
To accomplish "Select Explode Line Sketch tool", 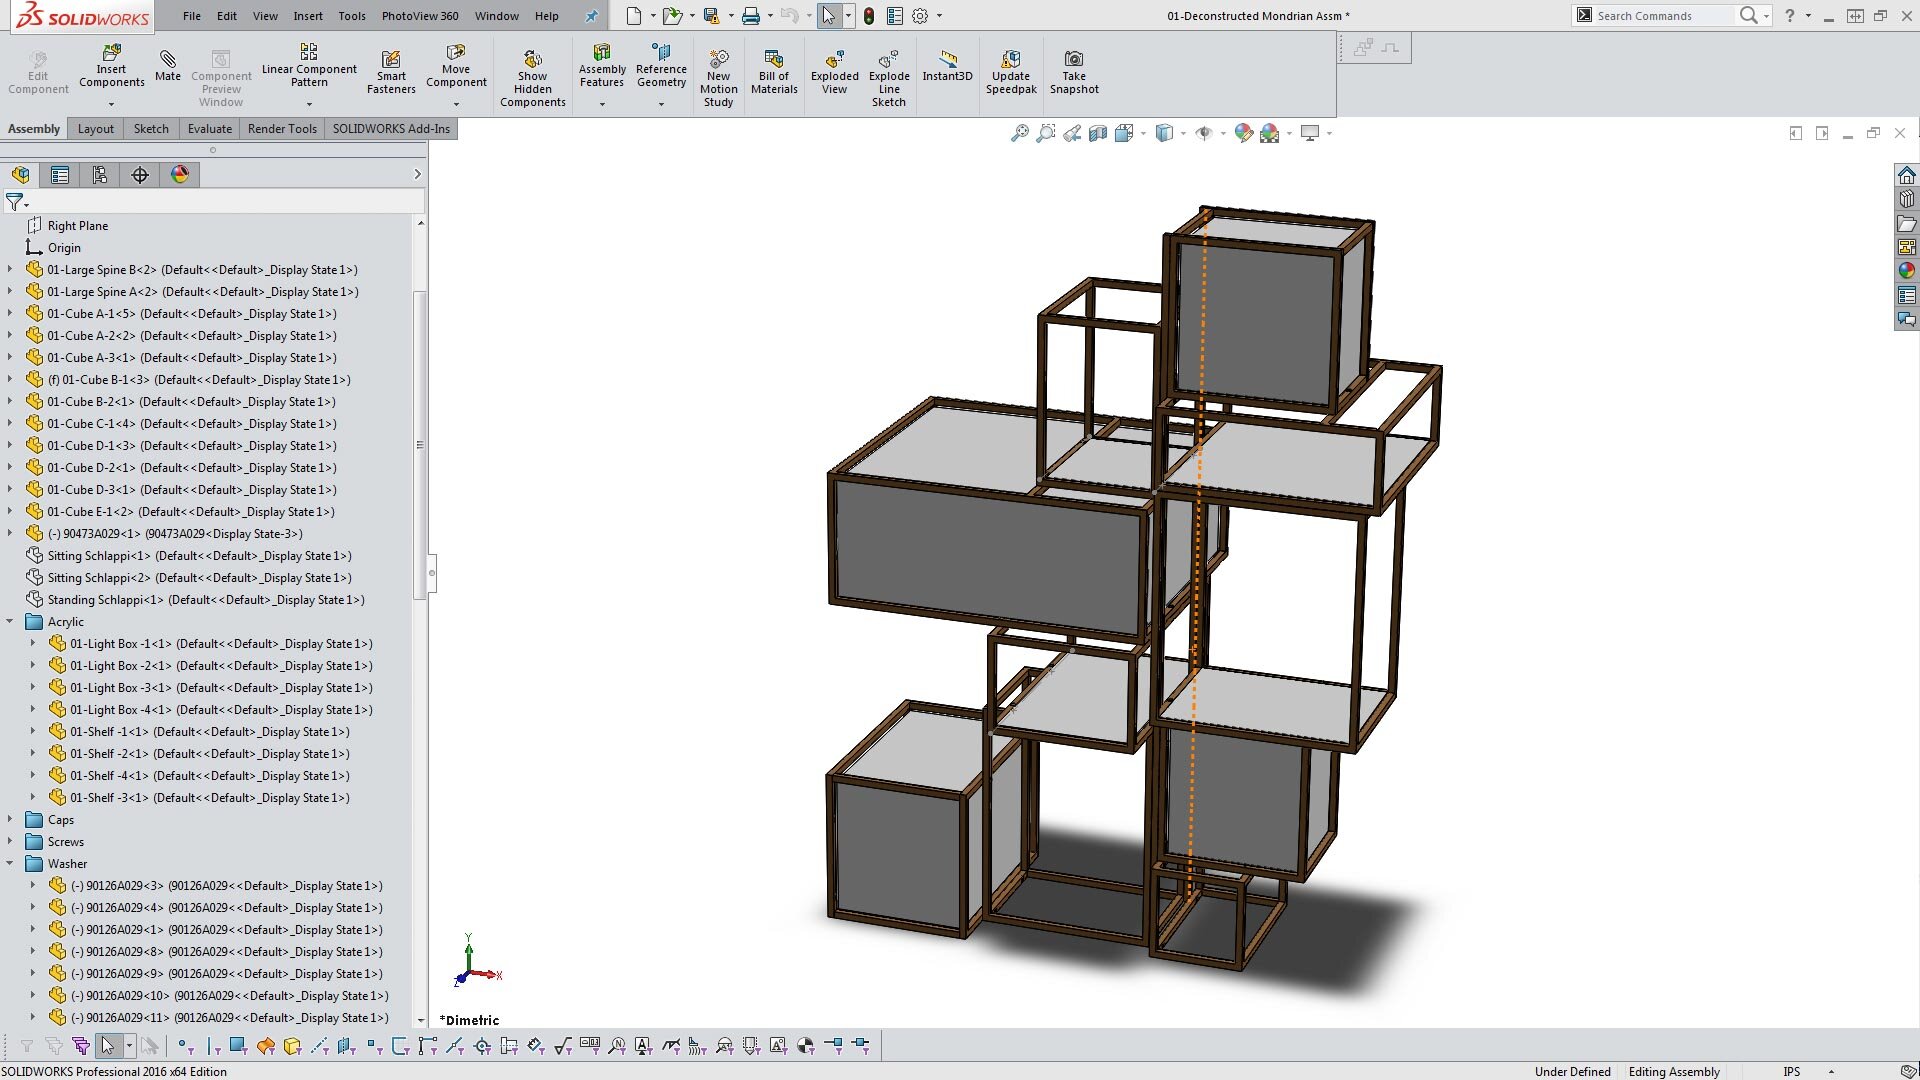I will [x=889, y=78].
